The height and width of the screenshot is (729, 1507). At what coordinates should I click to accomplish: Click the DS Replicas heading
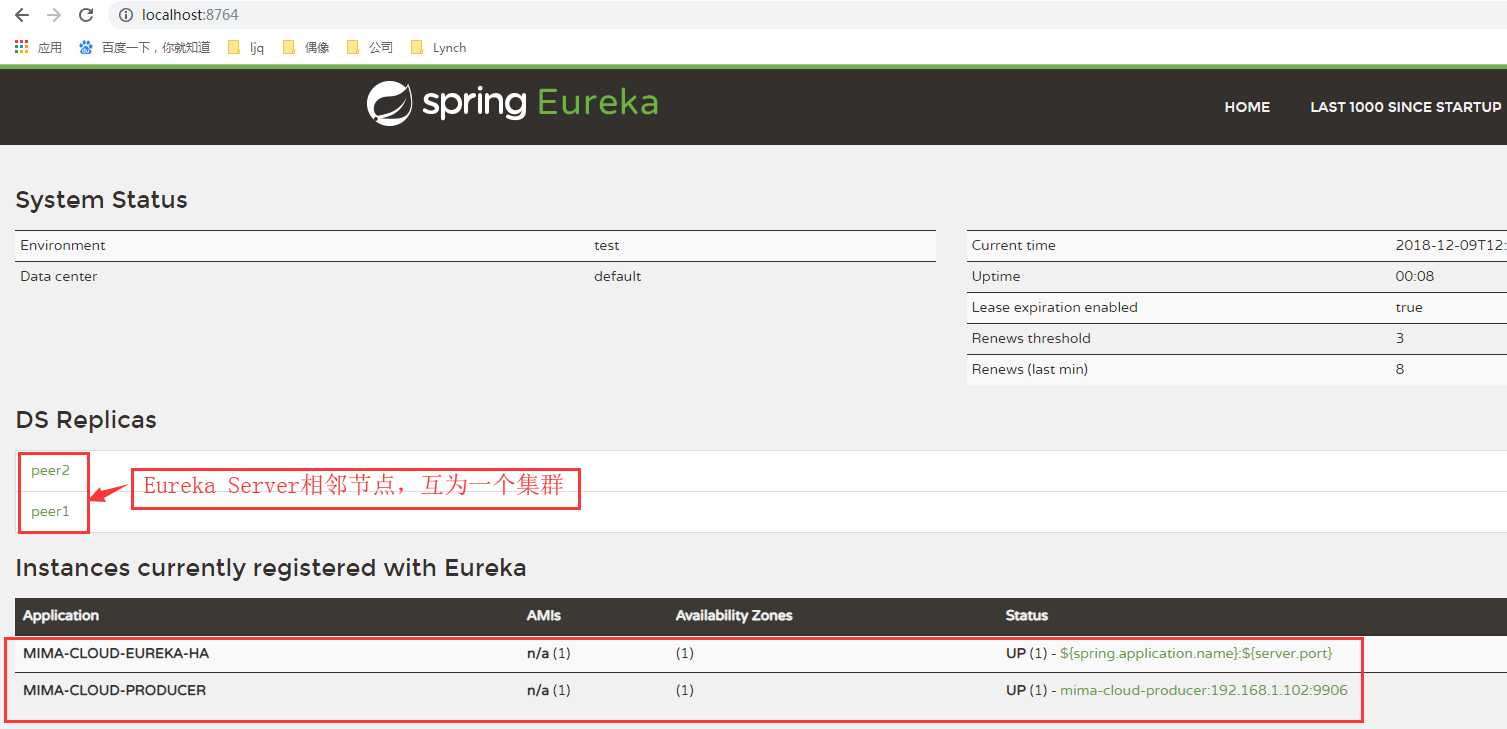pyautogui.click(x=86, y=420)
